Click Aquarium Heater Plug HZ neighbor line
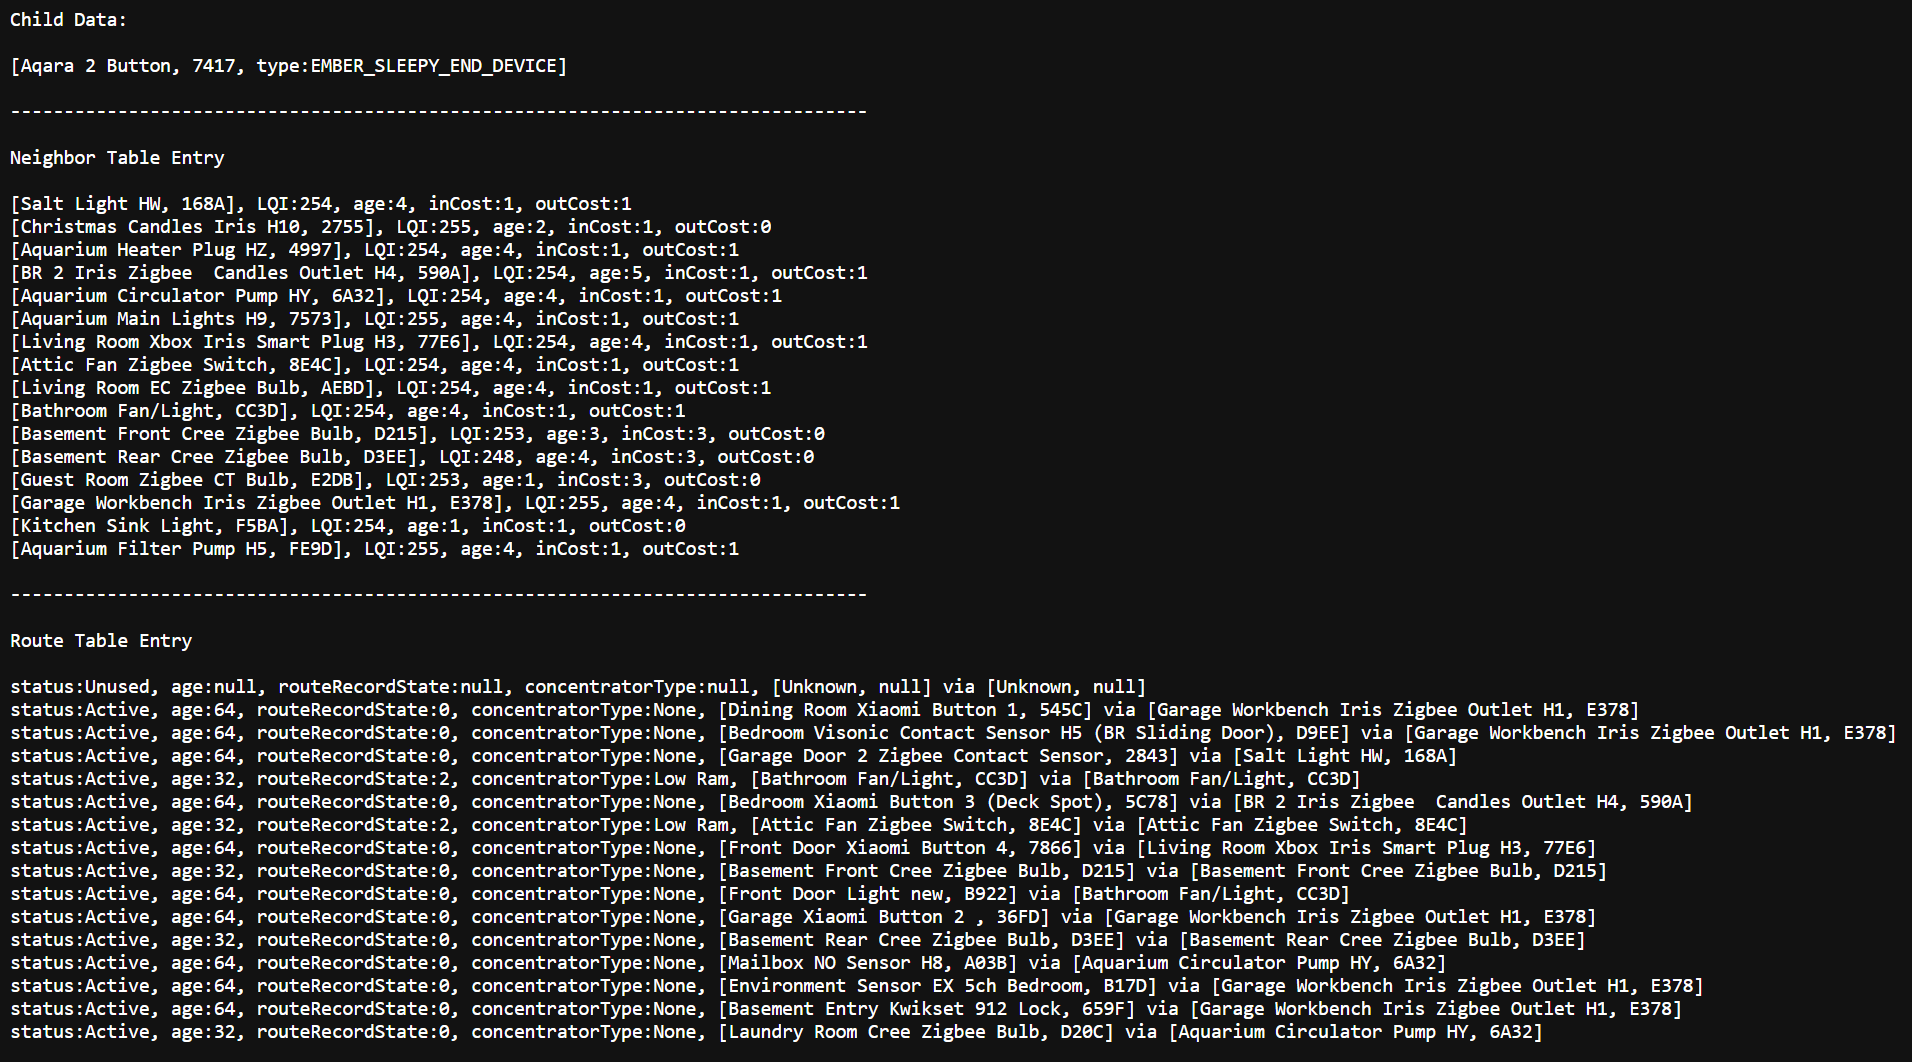This screenshot has height=1062, width=1912. click(374, 250)
